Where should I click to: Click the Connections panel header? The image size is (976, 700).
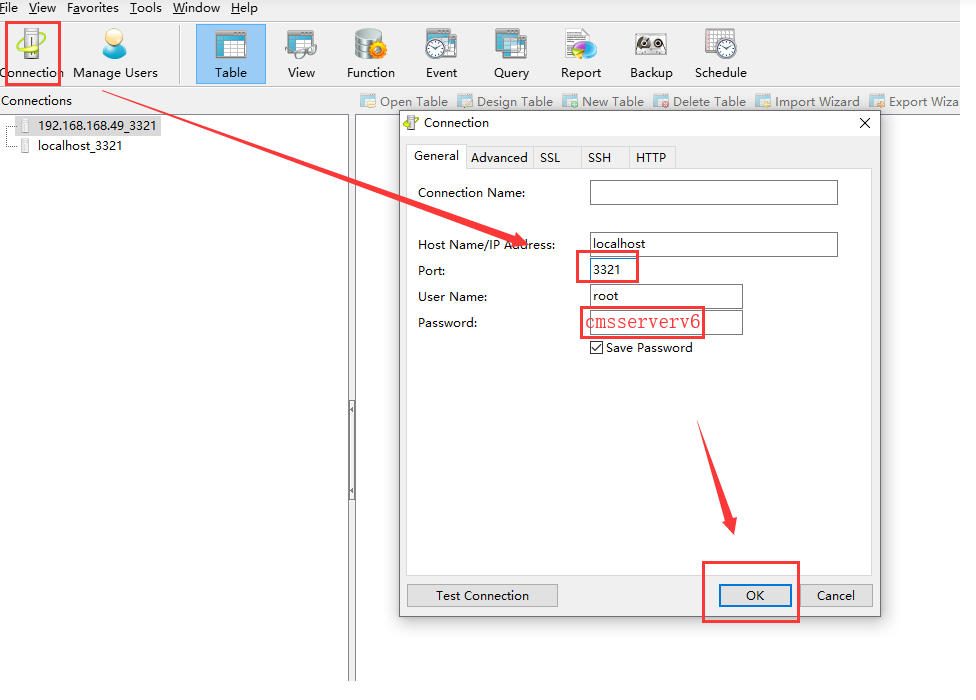click(x=37, y=101)
